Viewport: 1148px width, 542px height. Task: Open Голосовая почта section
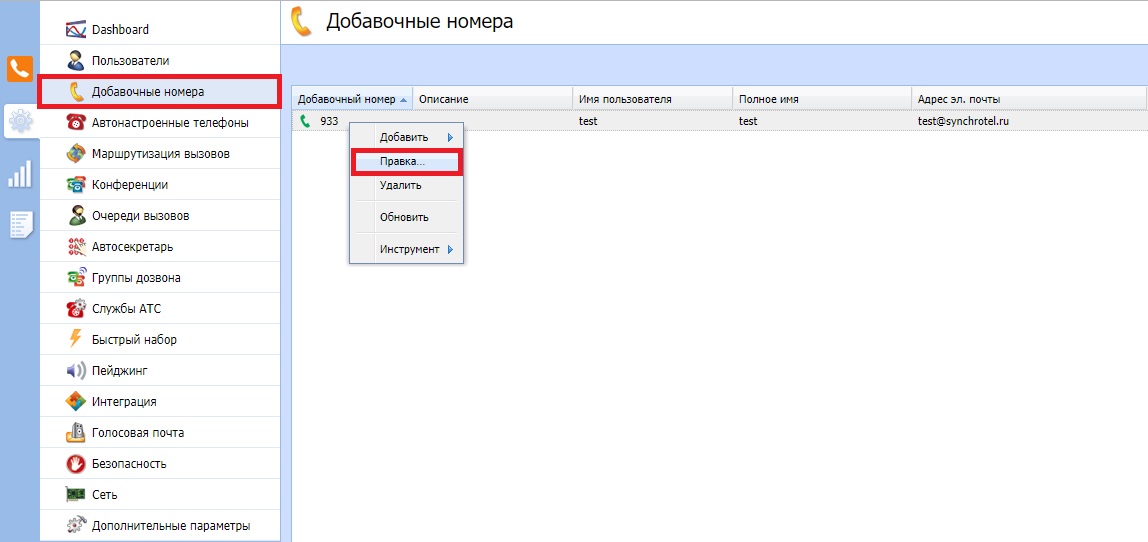click(x=160, y=432)
